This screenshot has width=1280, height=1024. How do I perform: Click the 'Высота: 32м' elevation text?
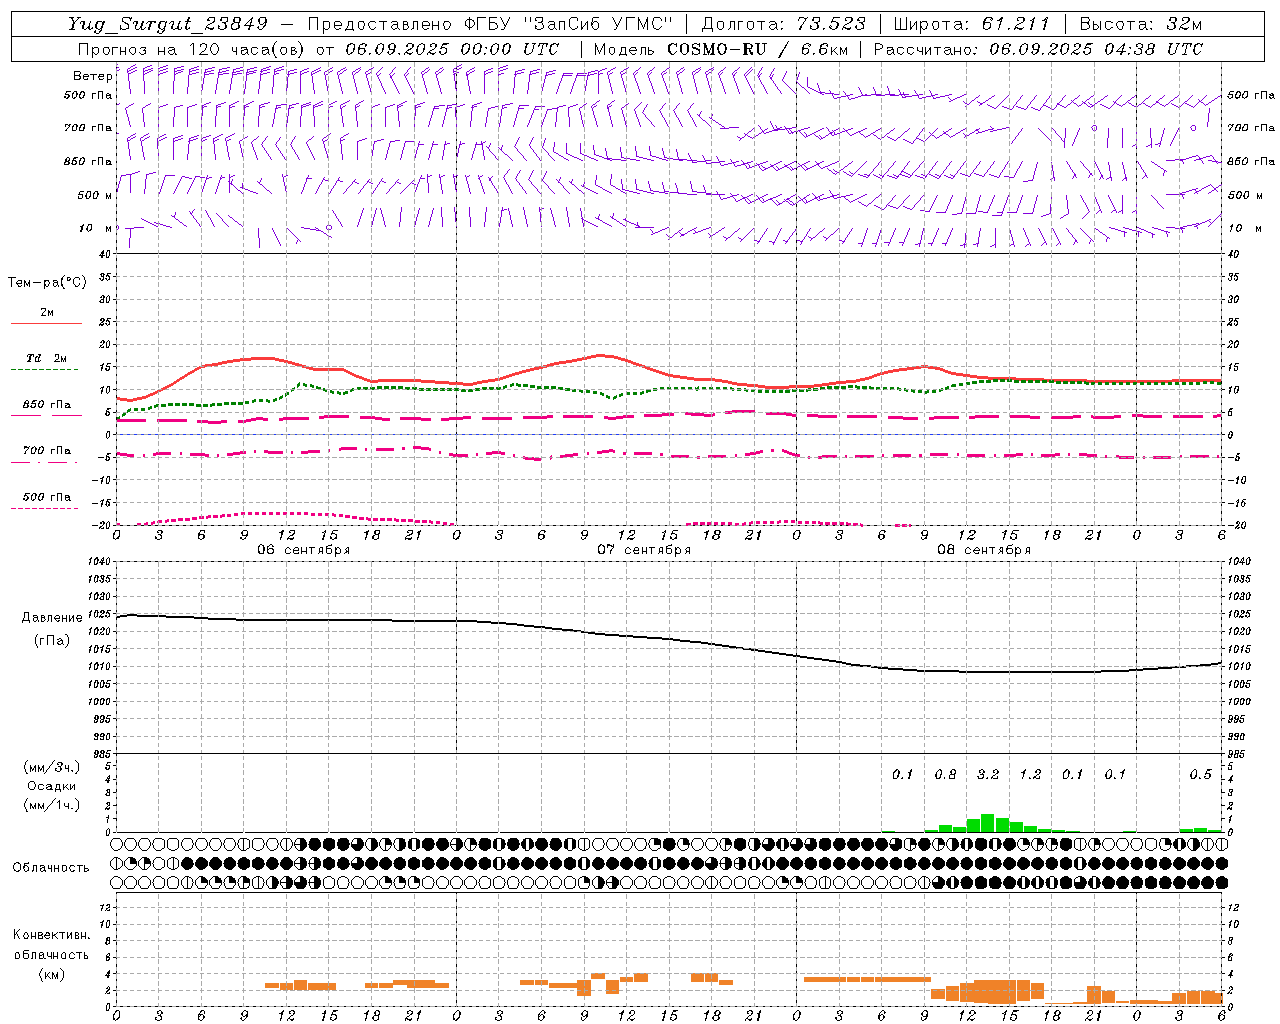click(x=1141, y=24)
